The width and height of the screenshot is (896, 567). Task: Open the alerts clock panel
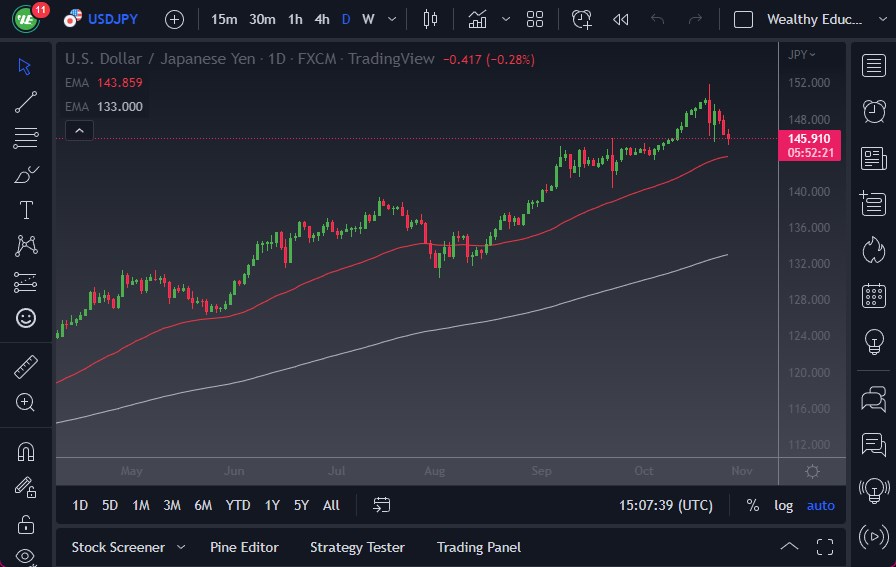coord(874,110)
